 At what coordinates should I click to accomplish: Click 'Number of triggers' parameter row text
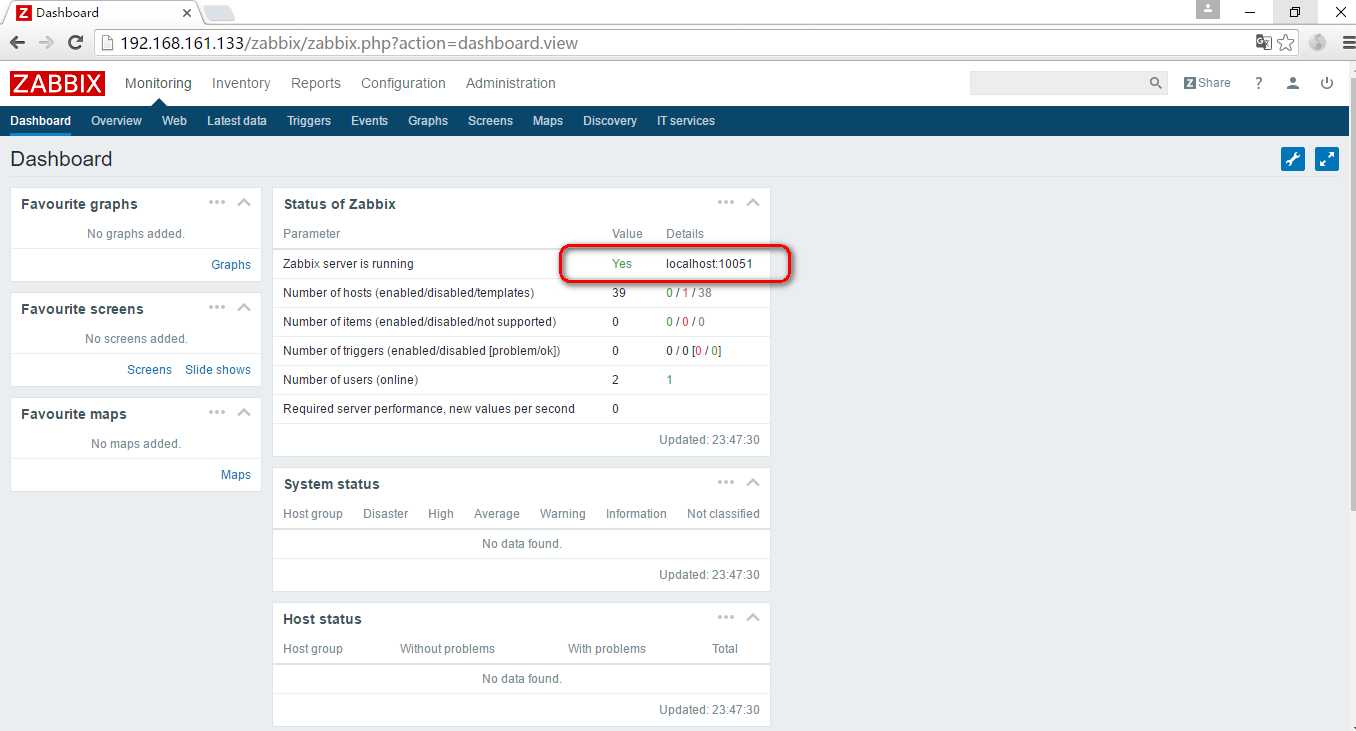[x=422, y=351]
